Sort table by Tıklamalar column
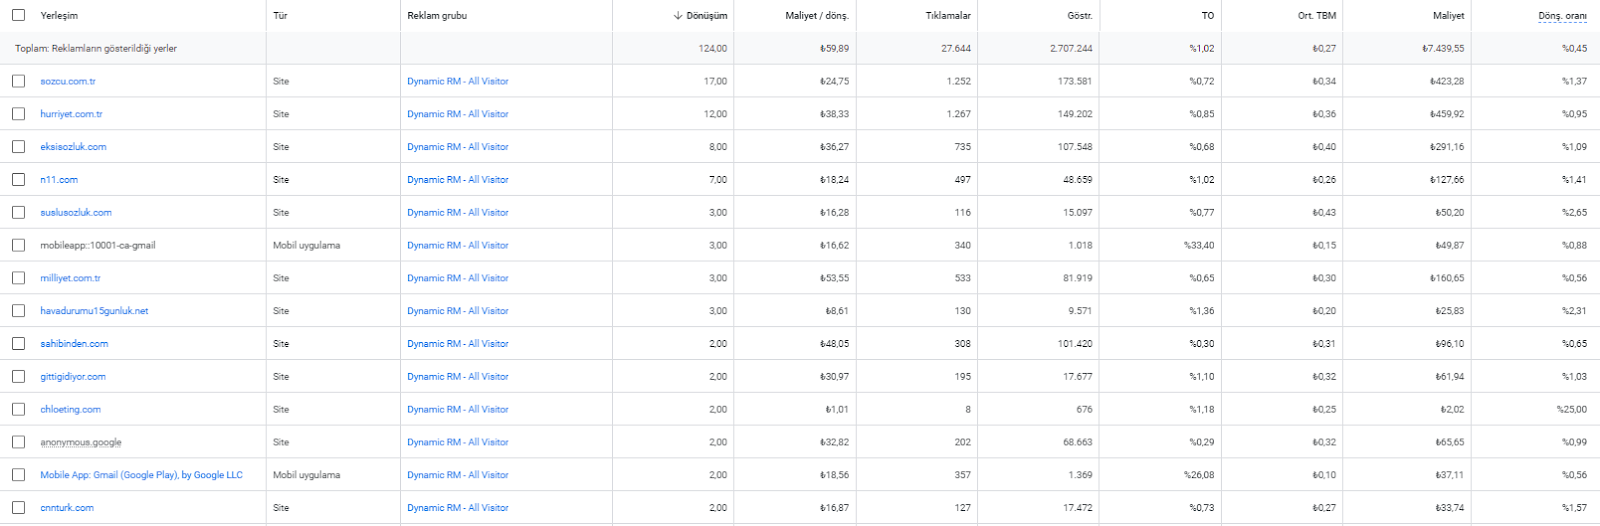1600x526 pixels. coord(948,16)
